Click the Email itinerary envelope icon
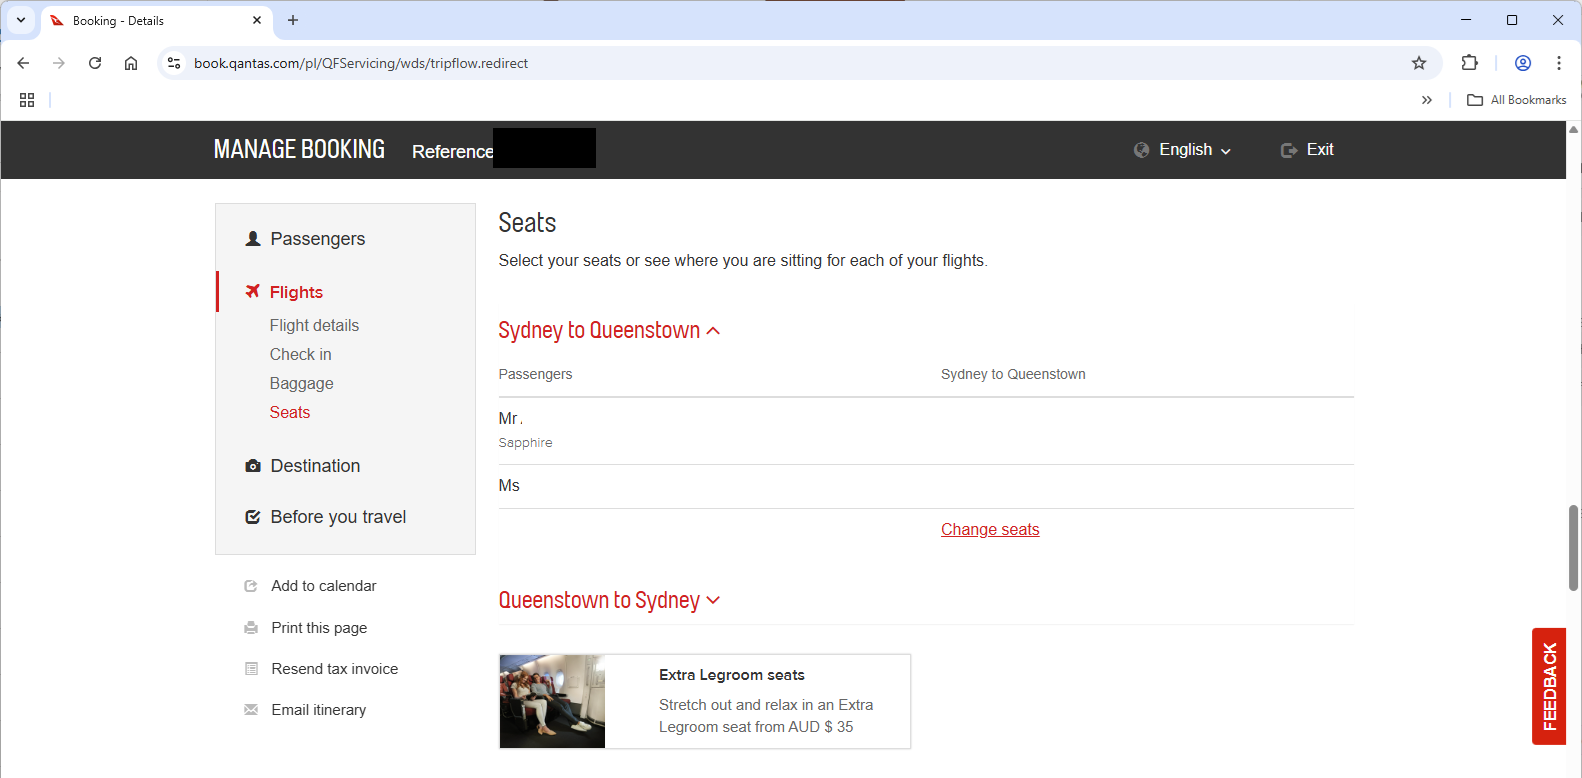 pyautogui.click(x=251, y=710)
